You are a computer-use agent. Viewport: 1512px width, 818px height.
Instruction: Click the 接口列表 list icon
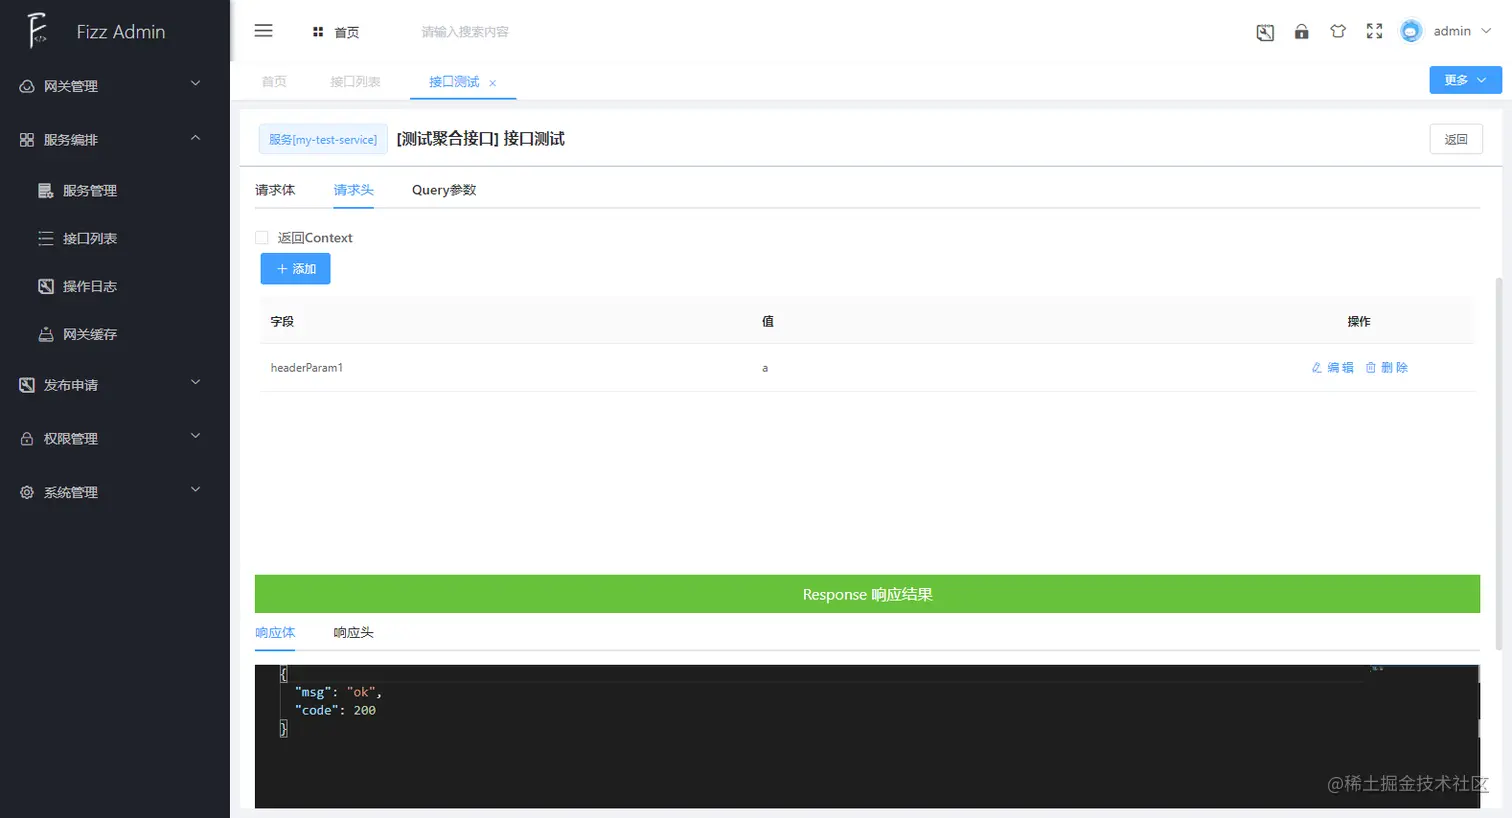pos(46,238)
